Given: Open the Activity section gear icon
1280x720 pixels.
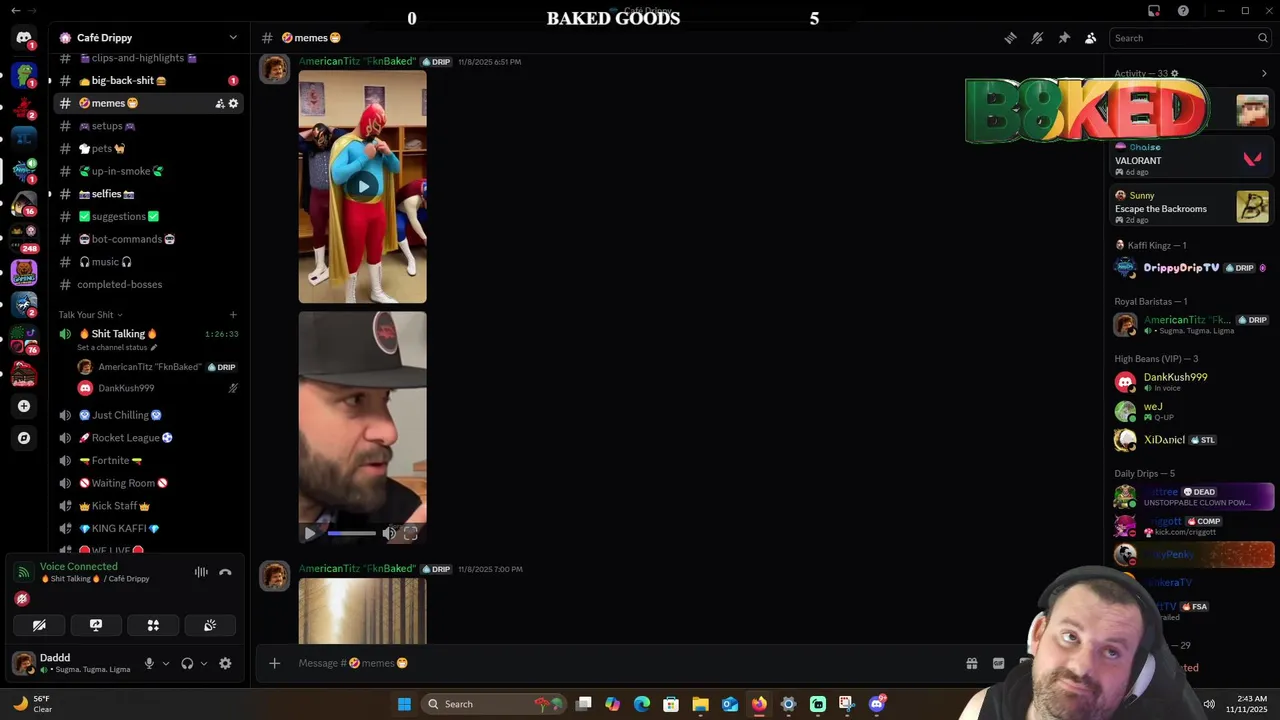Looking at the screenshot, I should tap(1175, 73).
